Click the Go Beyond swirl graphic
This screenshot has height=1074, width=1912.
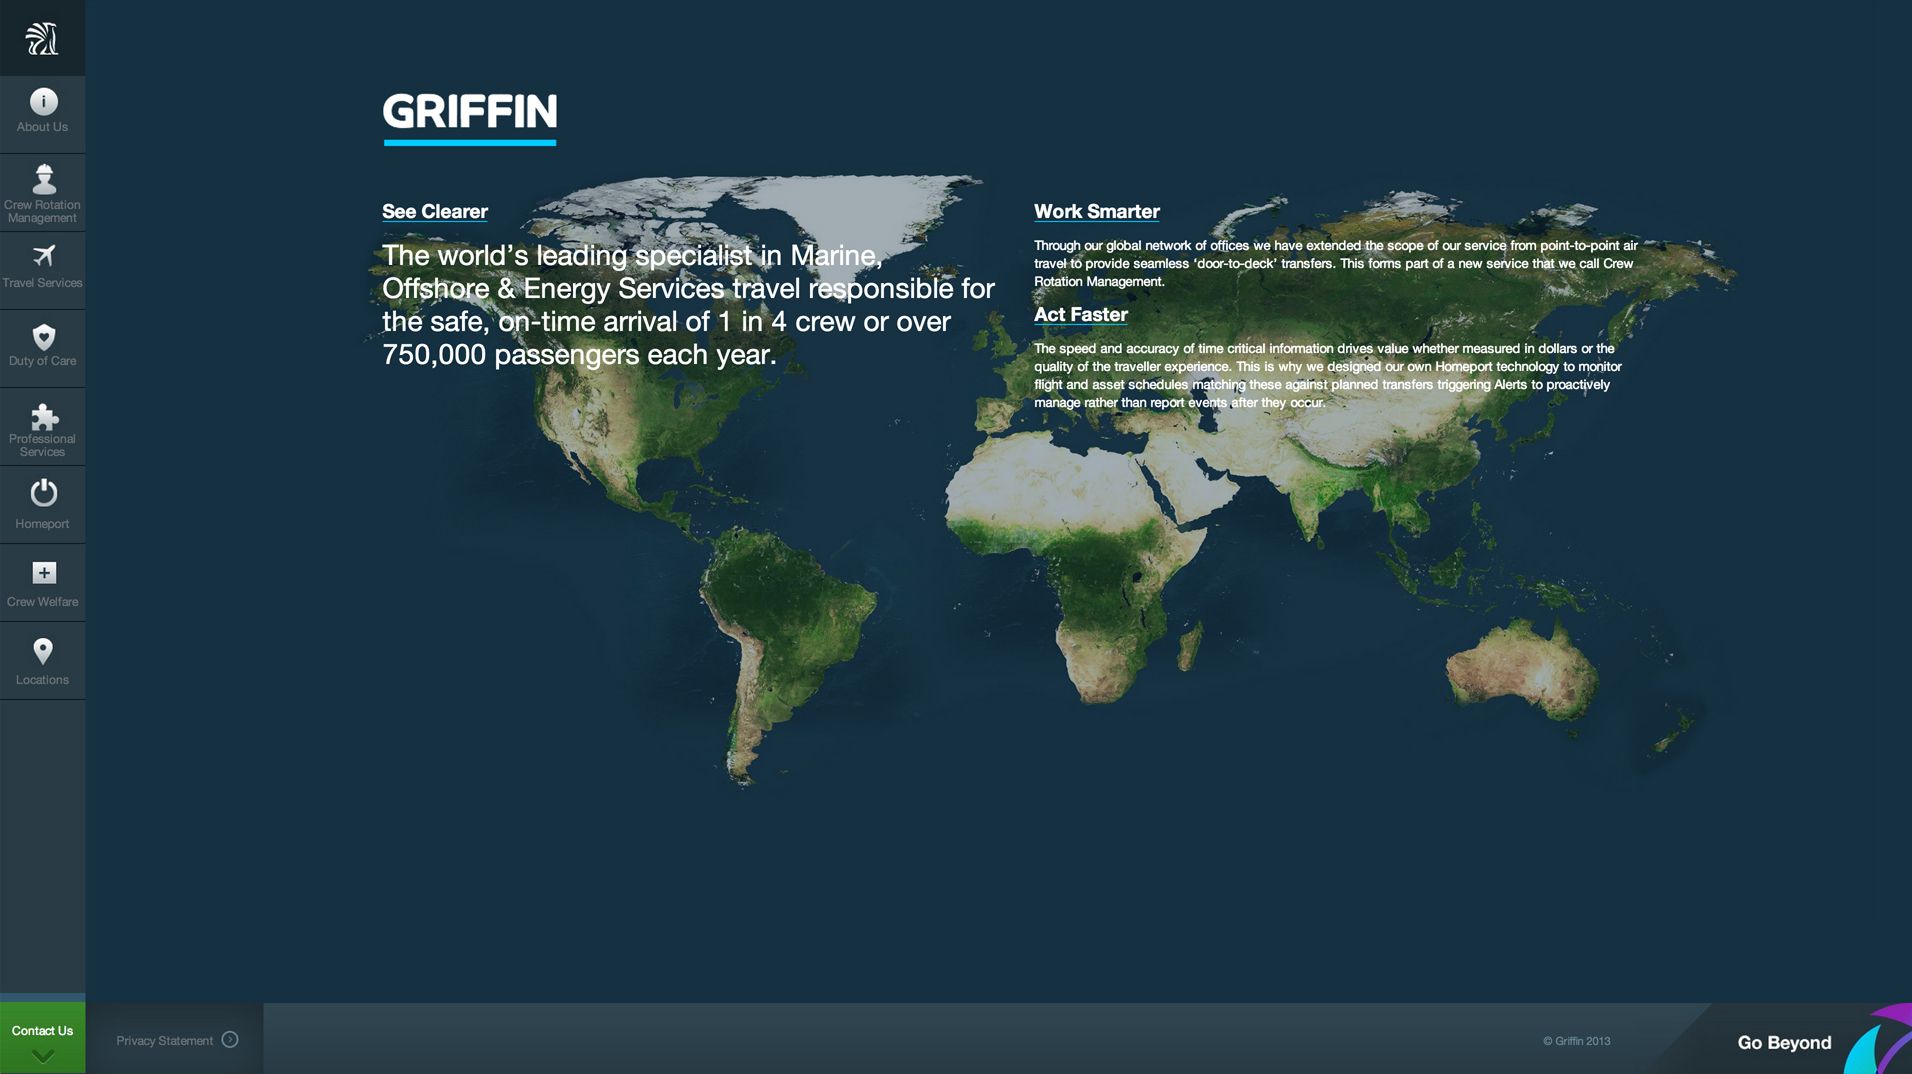tap(1877, 1039)
